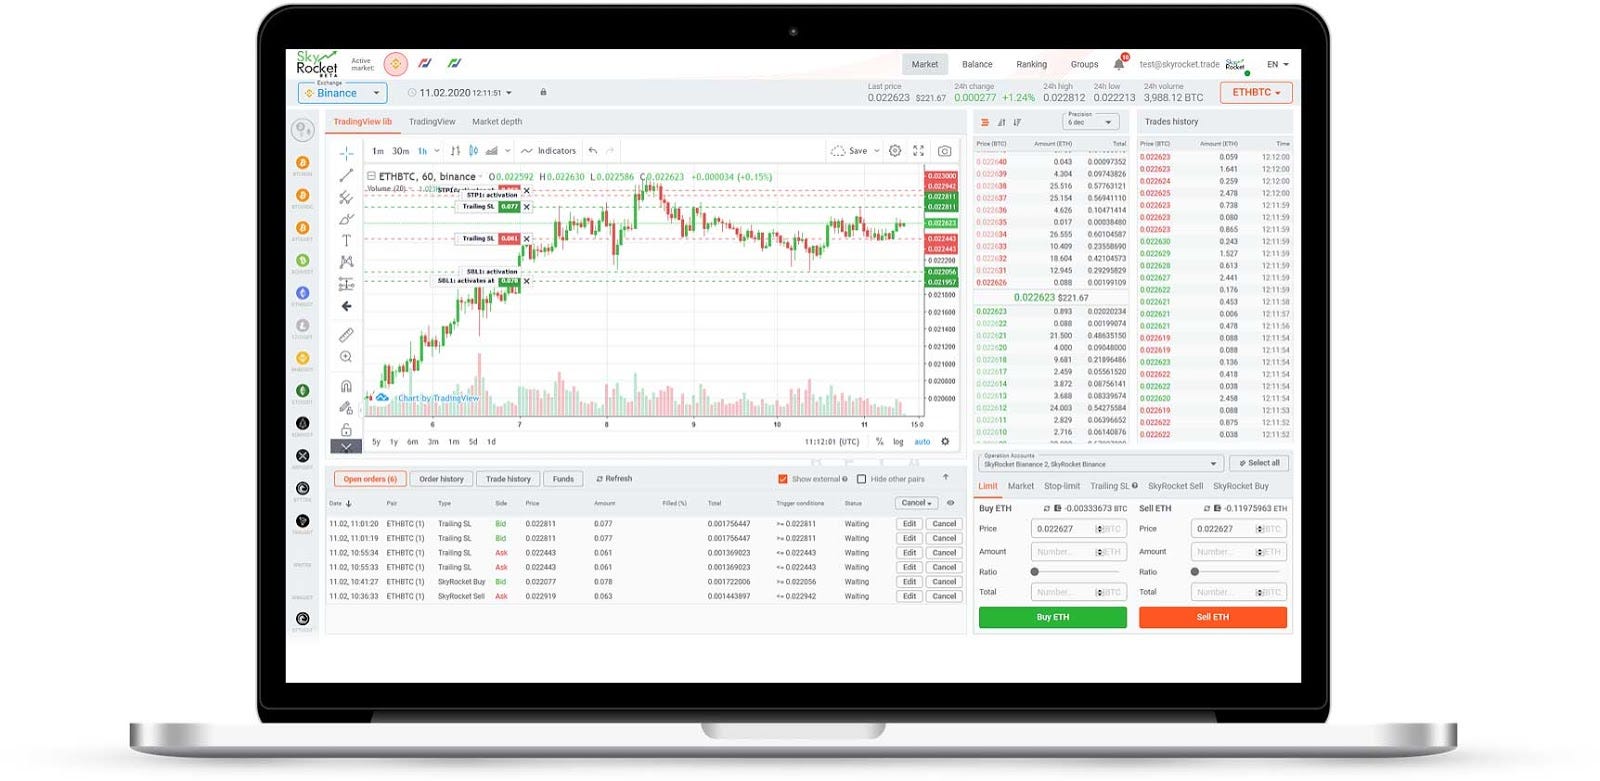
Task: Edit the SkyRocket Buy order
Action: (909, 582)
